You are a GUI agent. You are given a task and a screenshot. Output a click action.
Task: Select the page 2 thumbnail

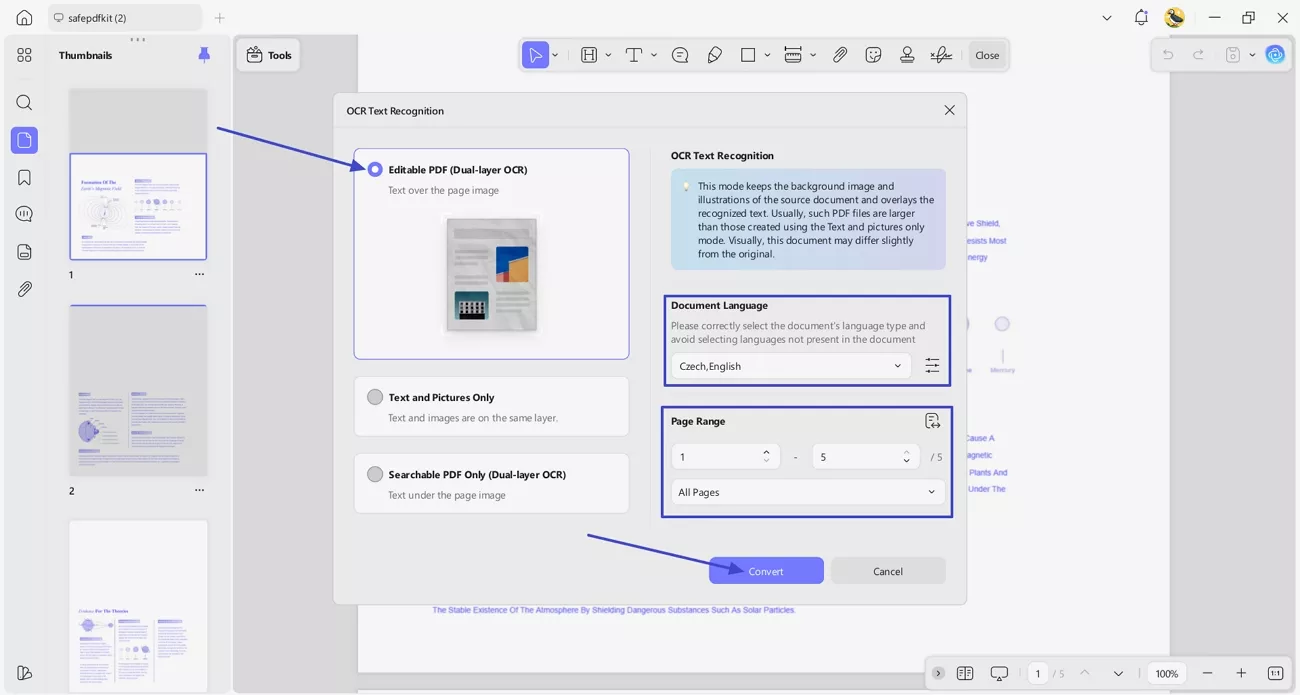(x=138, y=391)
